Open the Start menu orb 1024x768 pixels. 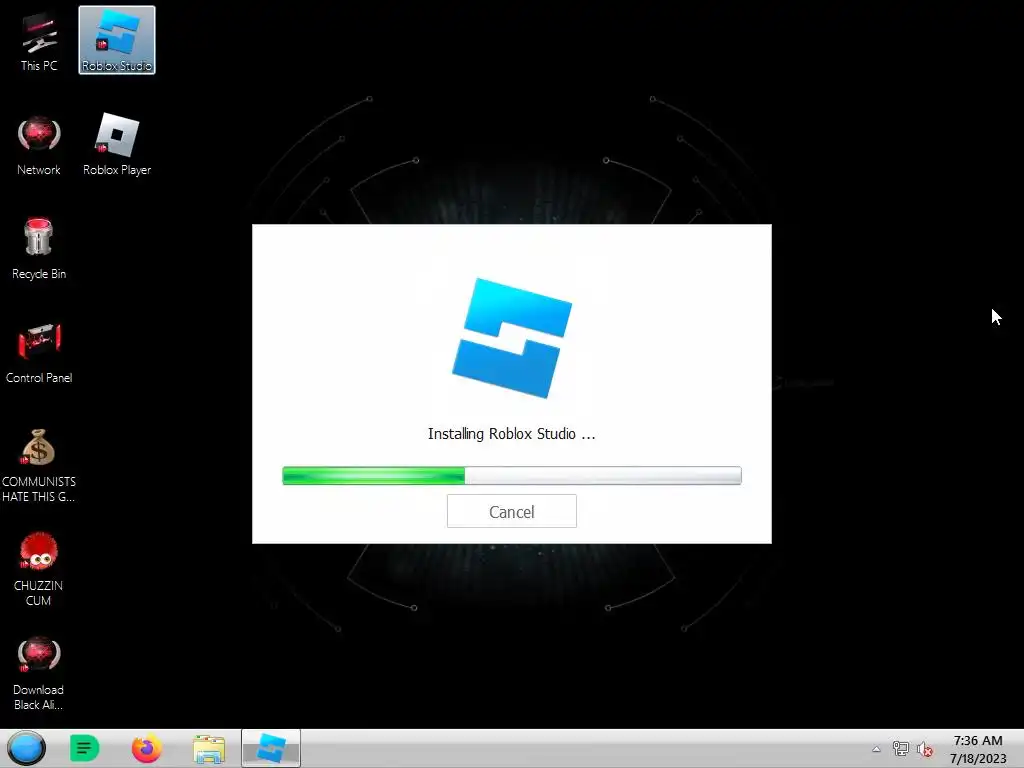(27, 748)
